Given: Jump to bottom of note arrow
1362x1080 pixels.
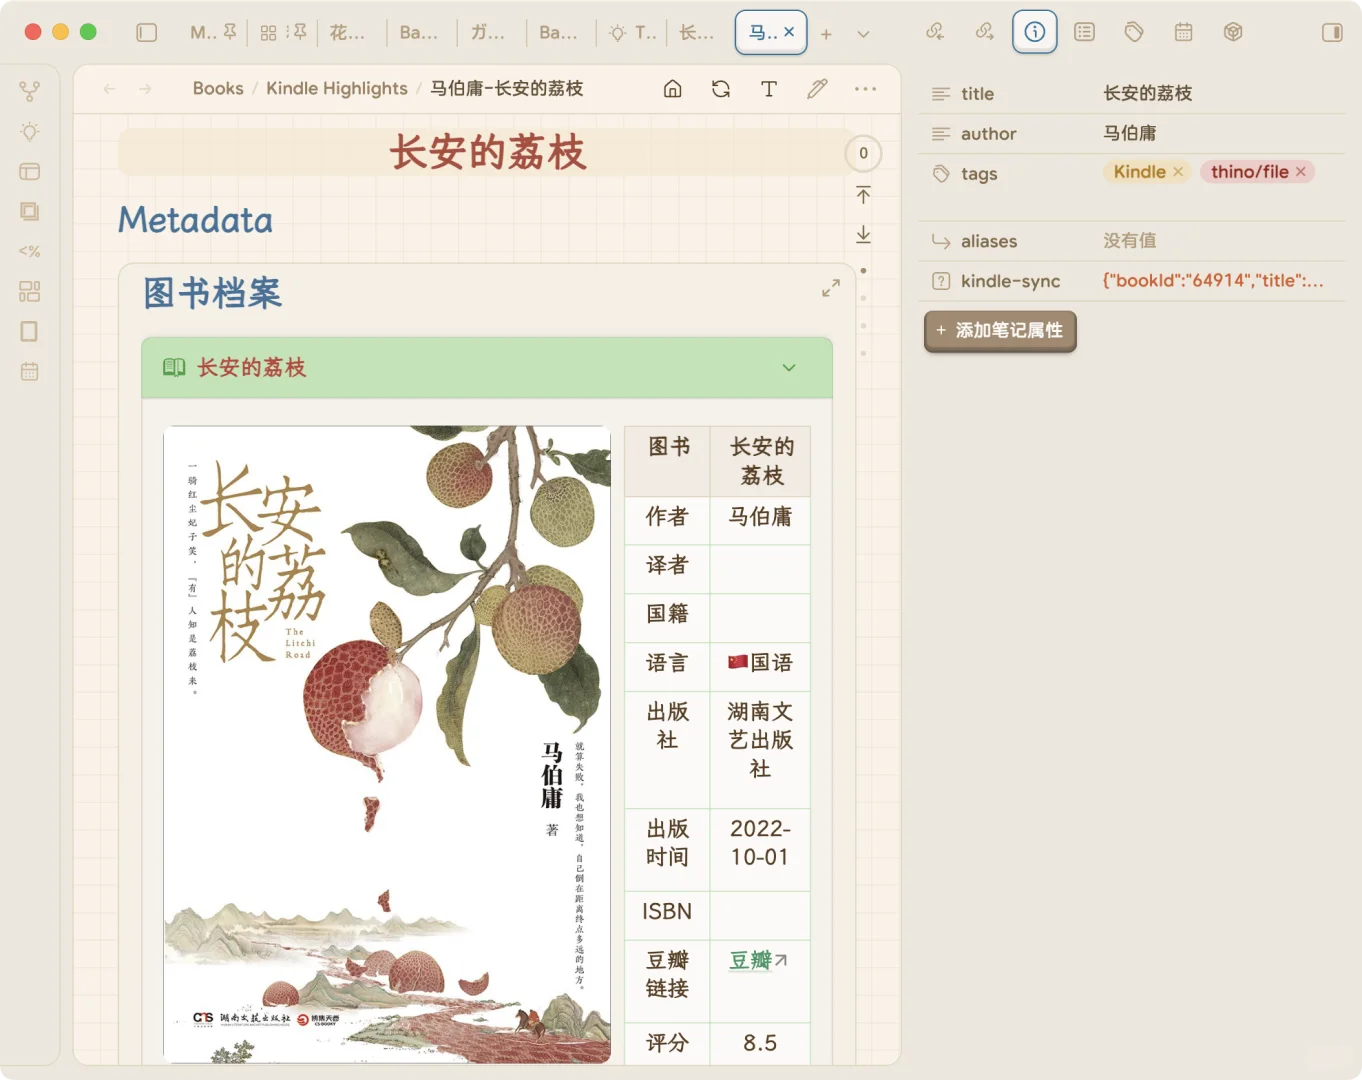Looking at the screenshot, I should (x=863, y=234).
